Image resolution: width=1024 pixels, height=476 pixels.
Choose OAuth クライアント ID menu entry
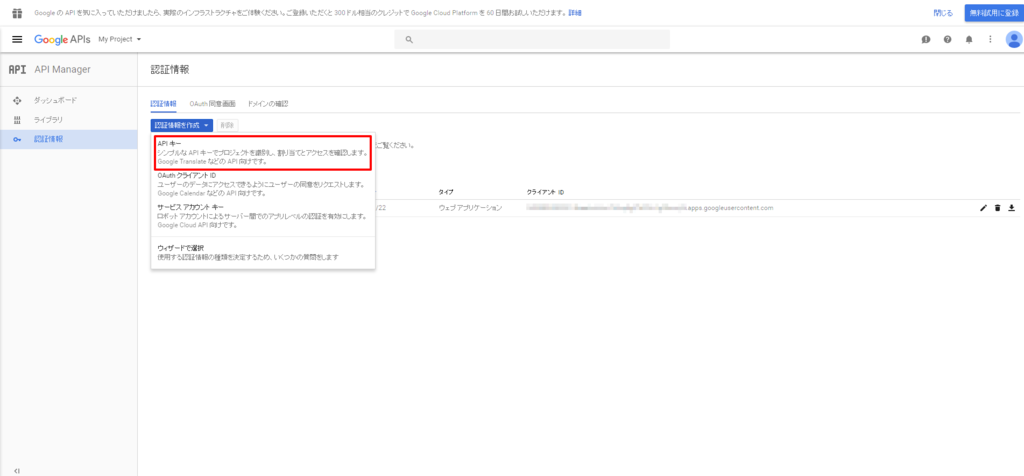point(263,184)
